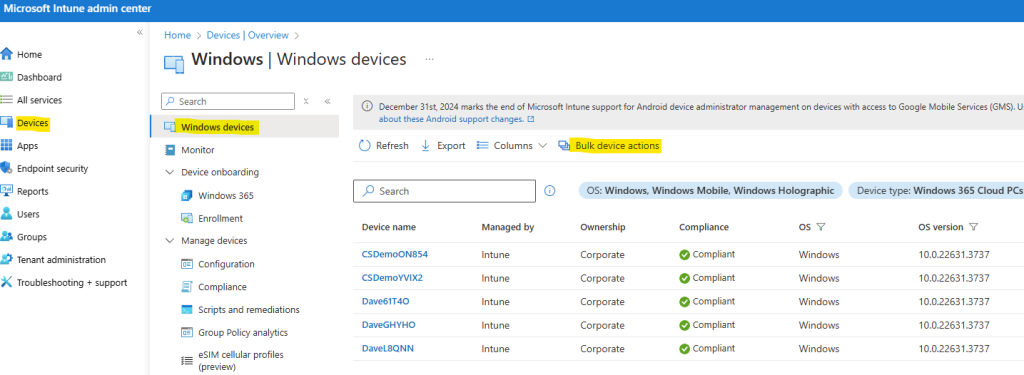Open the Columns dropdown
This screenshot has height=375, width=1024.
511,146
